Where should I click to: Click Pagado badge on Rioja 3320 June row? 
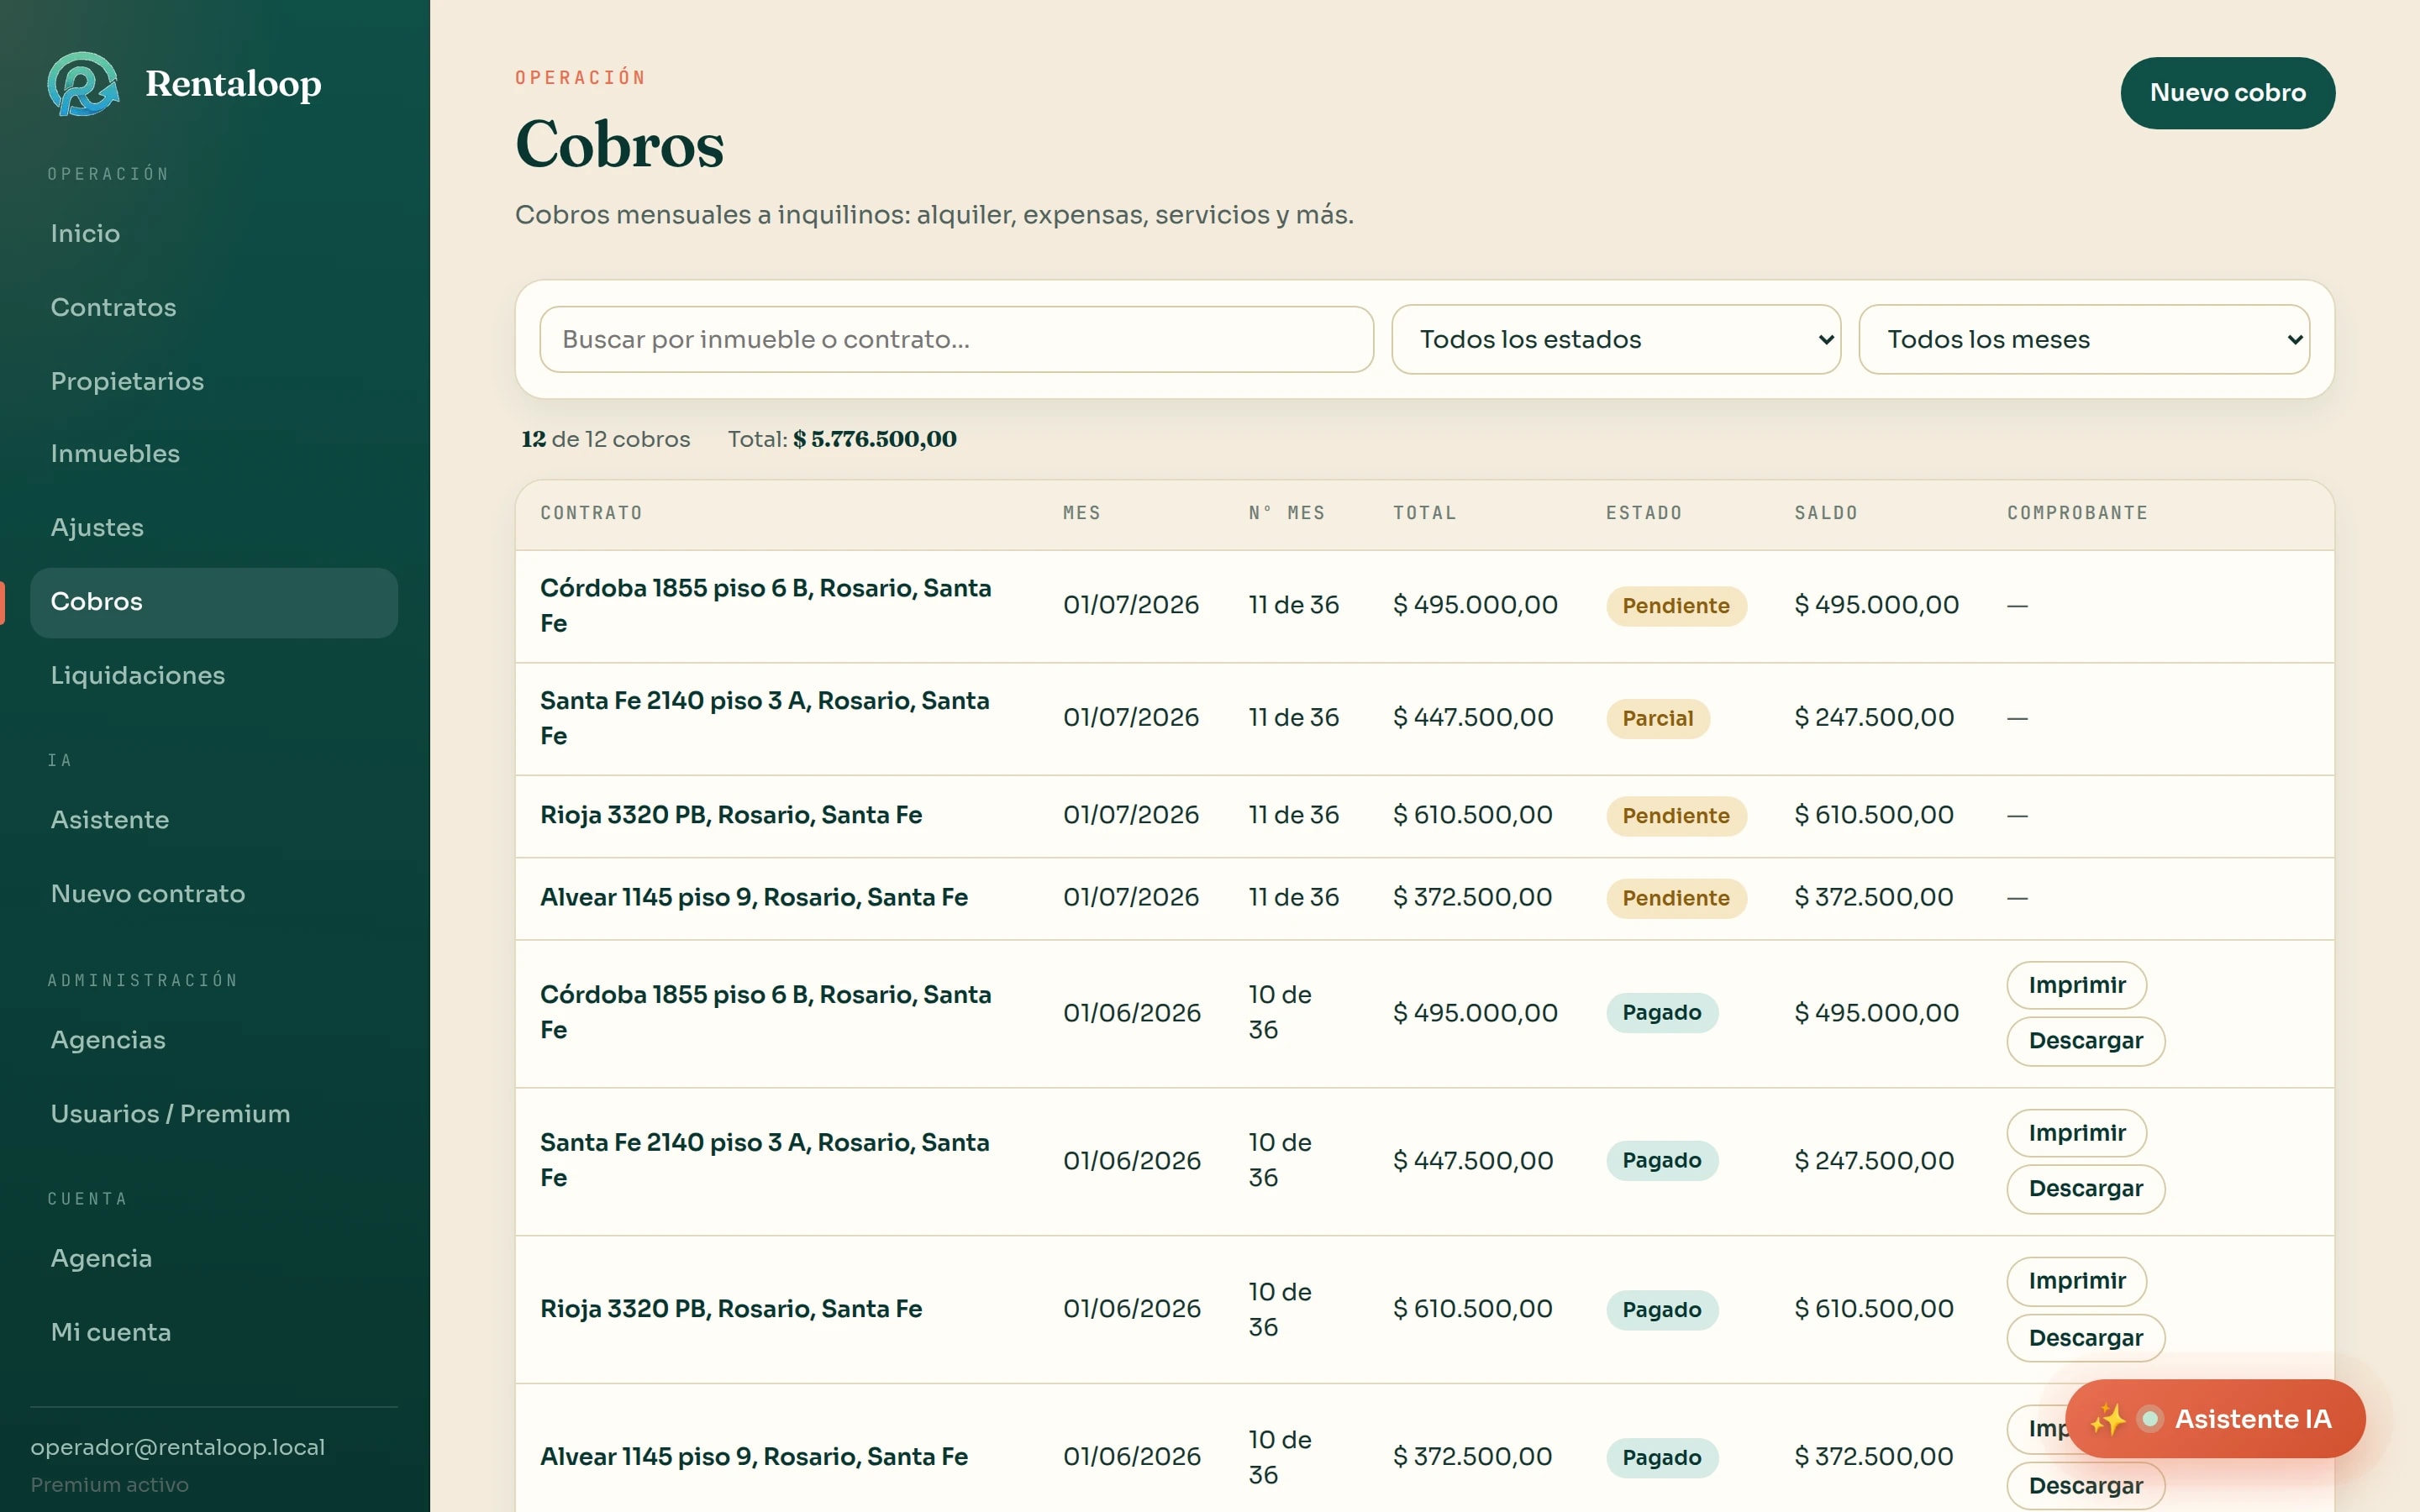click(1661, 1310)
